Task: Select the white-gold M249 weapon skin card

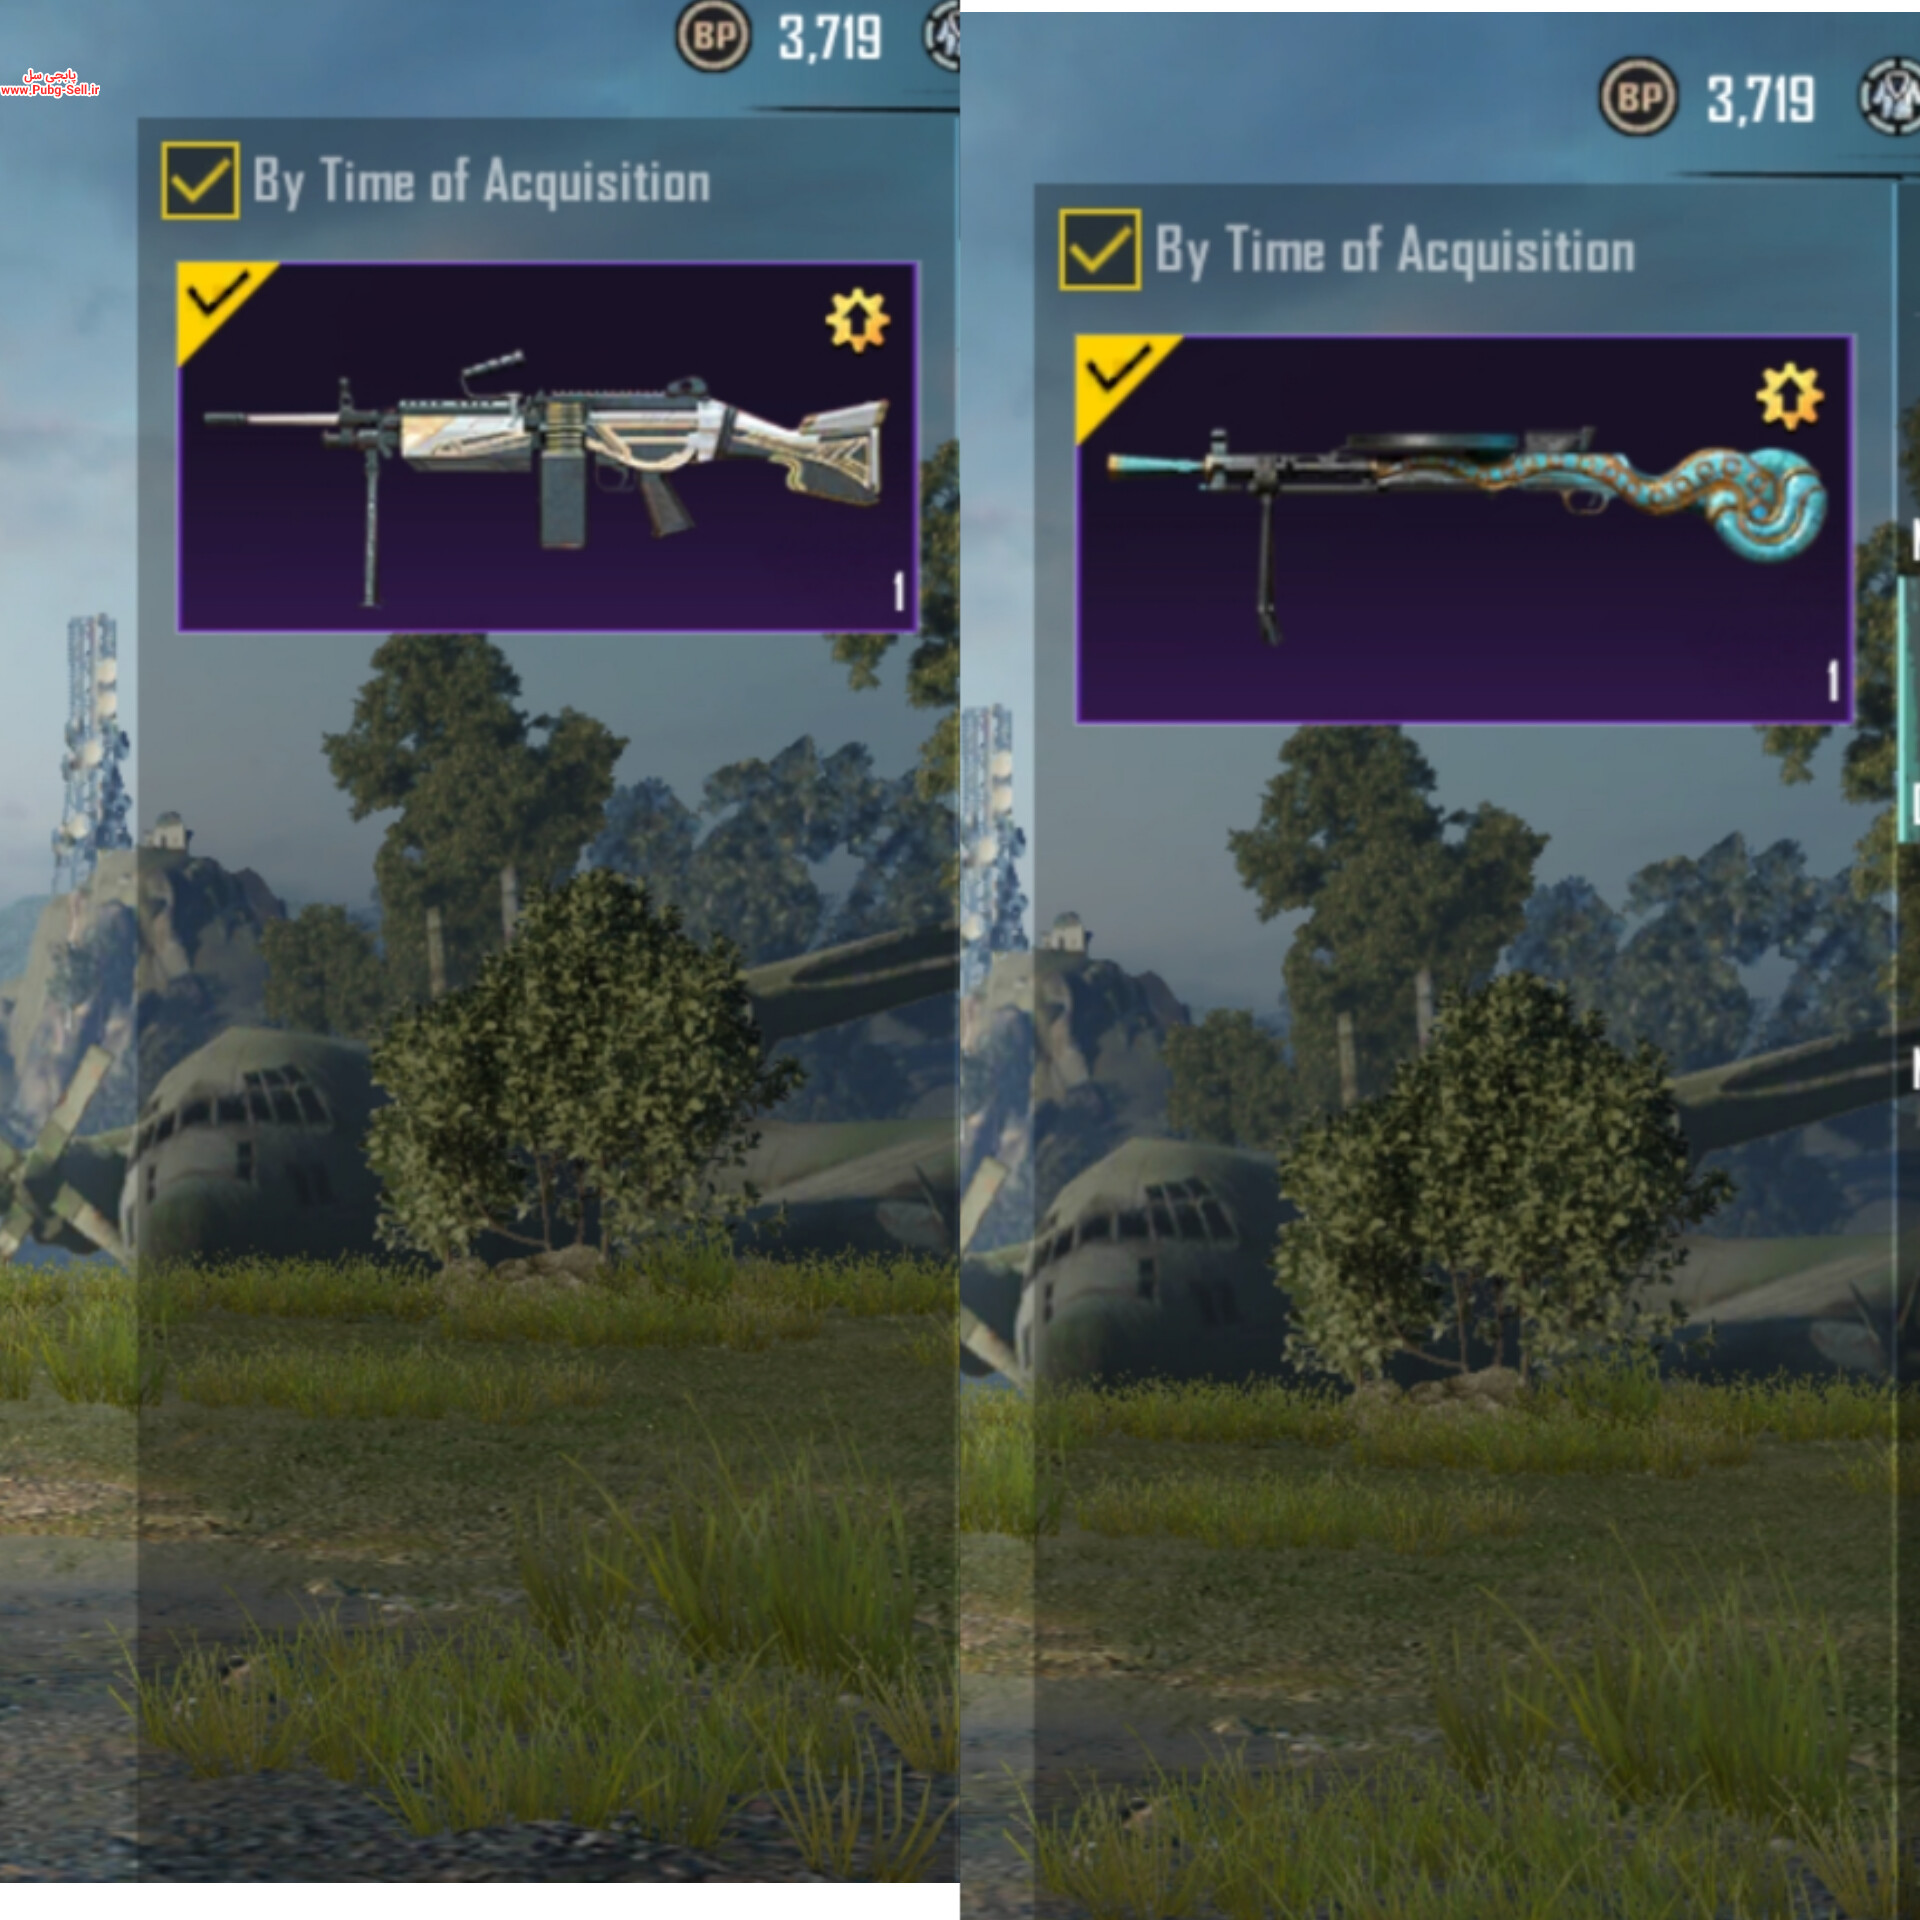Action: tap(548, 447)
